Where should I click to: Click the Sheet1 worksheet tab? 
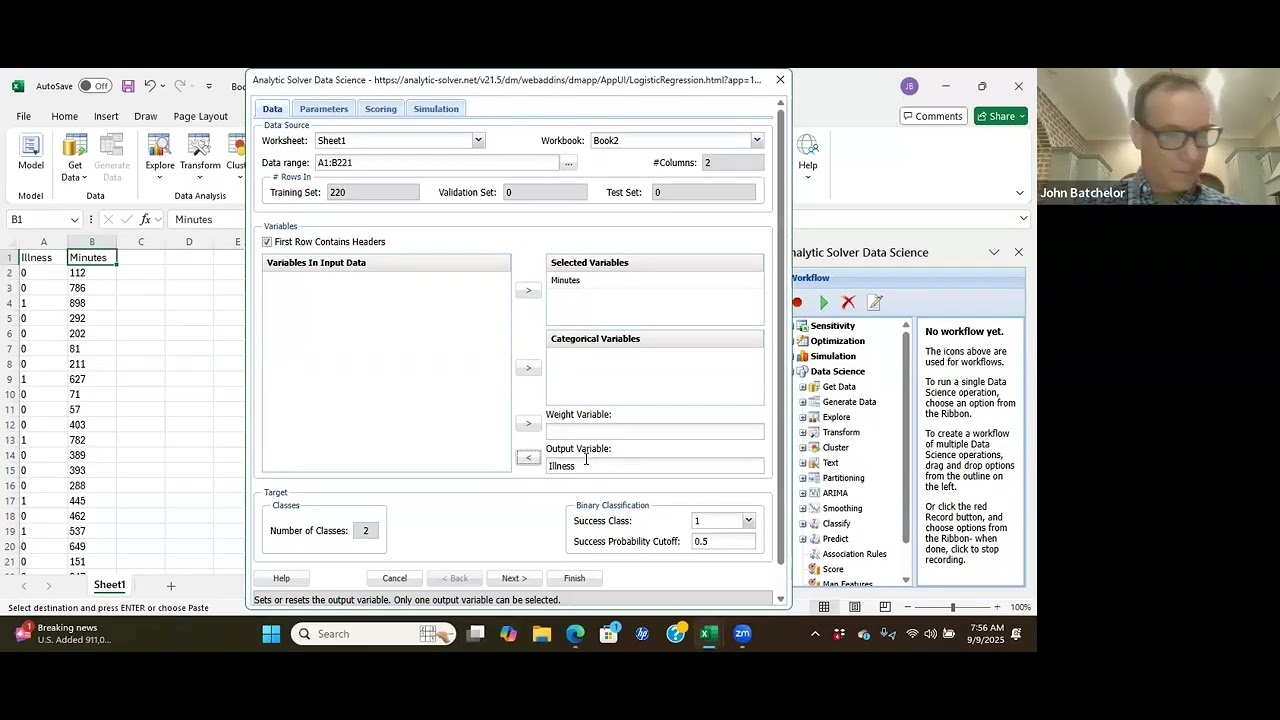click(x=110, y=585)
